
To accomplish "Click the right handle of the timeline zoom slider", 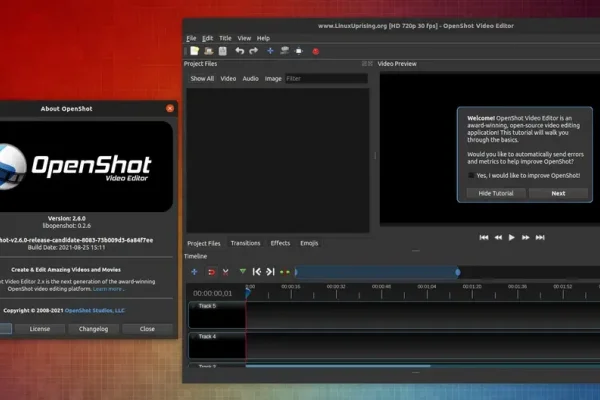I will click(458, 272).
